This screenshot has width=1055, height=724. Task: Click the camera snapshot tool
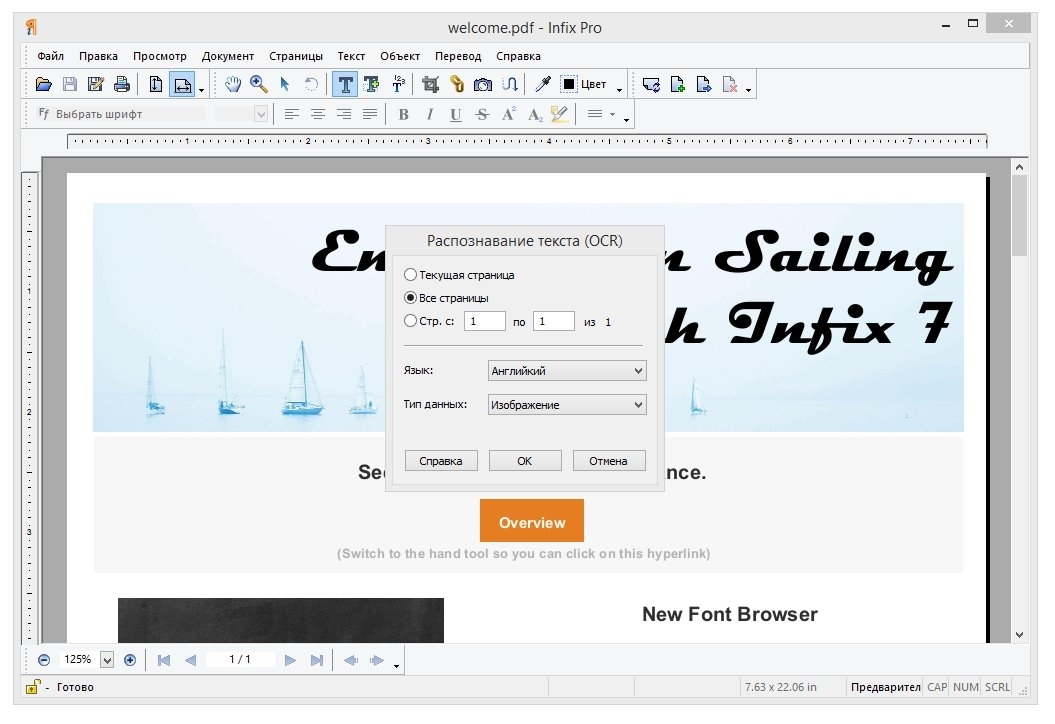coord(483,85)
